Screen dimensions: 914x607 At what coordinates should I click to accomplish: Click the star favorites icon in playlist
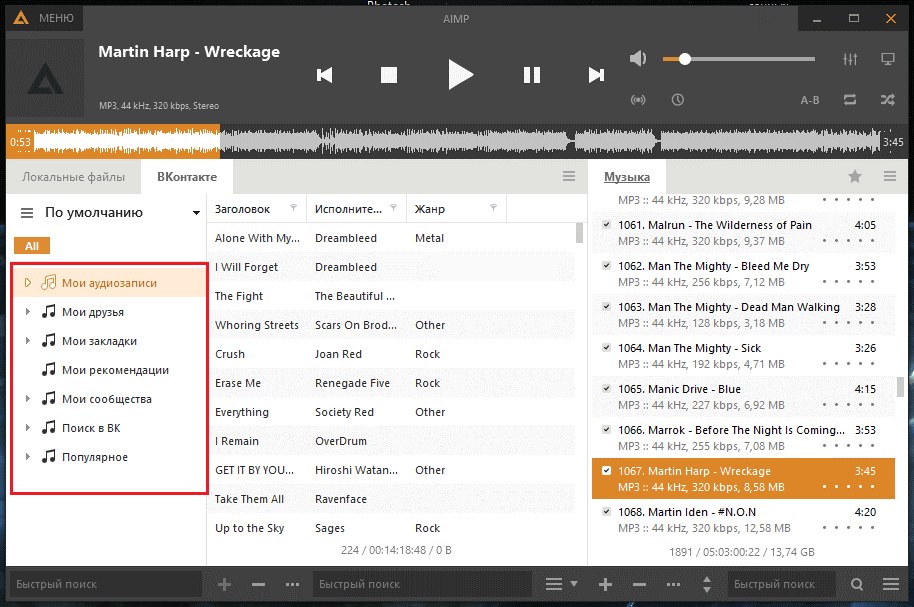(855, 177)
